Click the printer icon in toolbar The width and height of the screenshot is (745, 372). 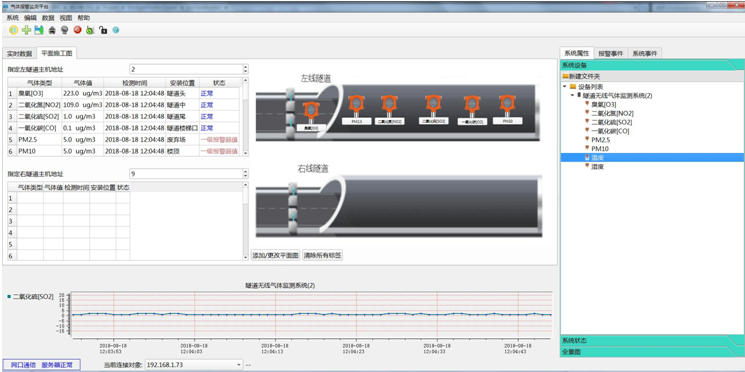click(52, 30)
